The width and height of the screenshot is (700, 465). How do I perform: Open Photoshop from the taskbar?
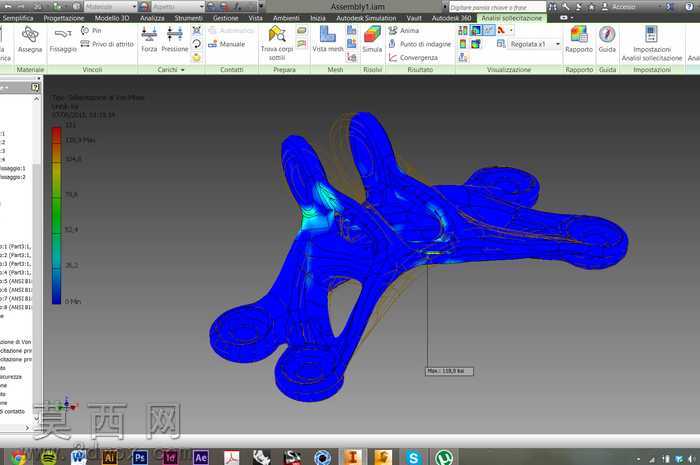140,457
